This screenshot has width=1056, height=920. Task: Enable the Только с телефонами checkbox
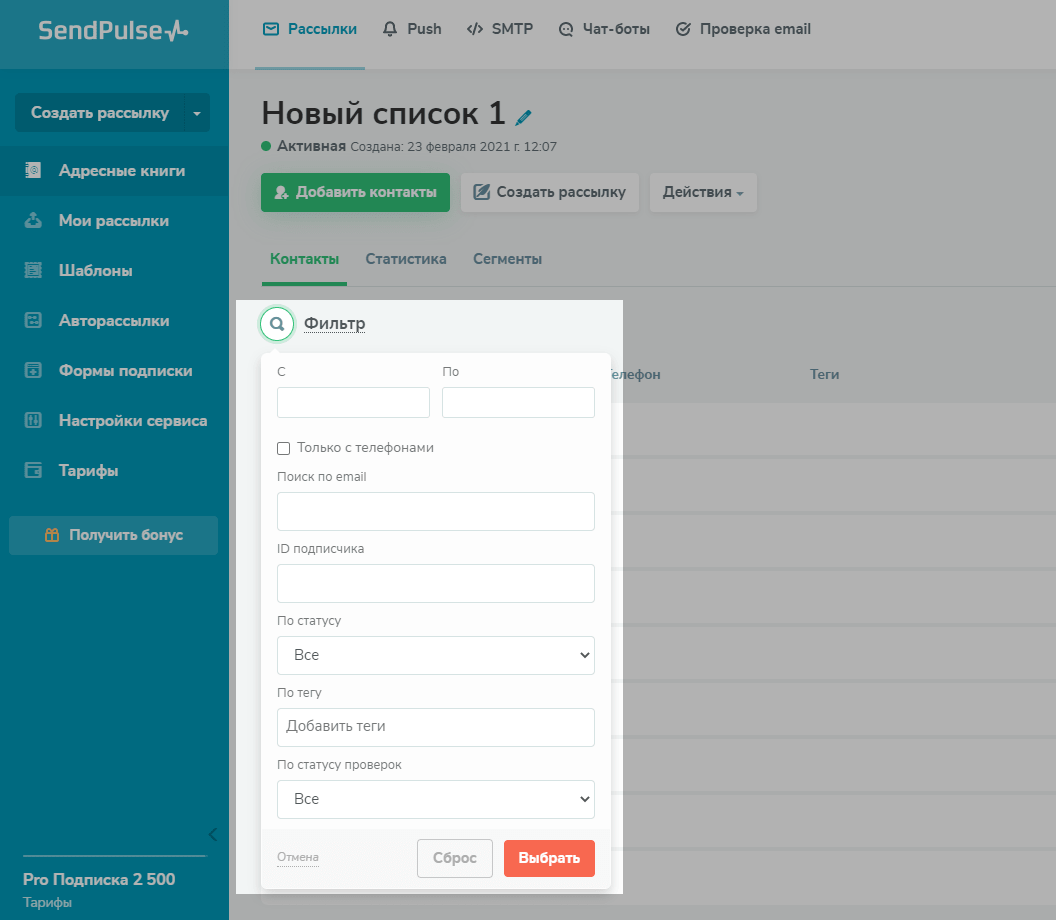point(284,448)
